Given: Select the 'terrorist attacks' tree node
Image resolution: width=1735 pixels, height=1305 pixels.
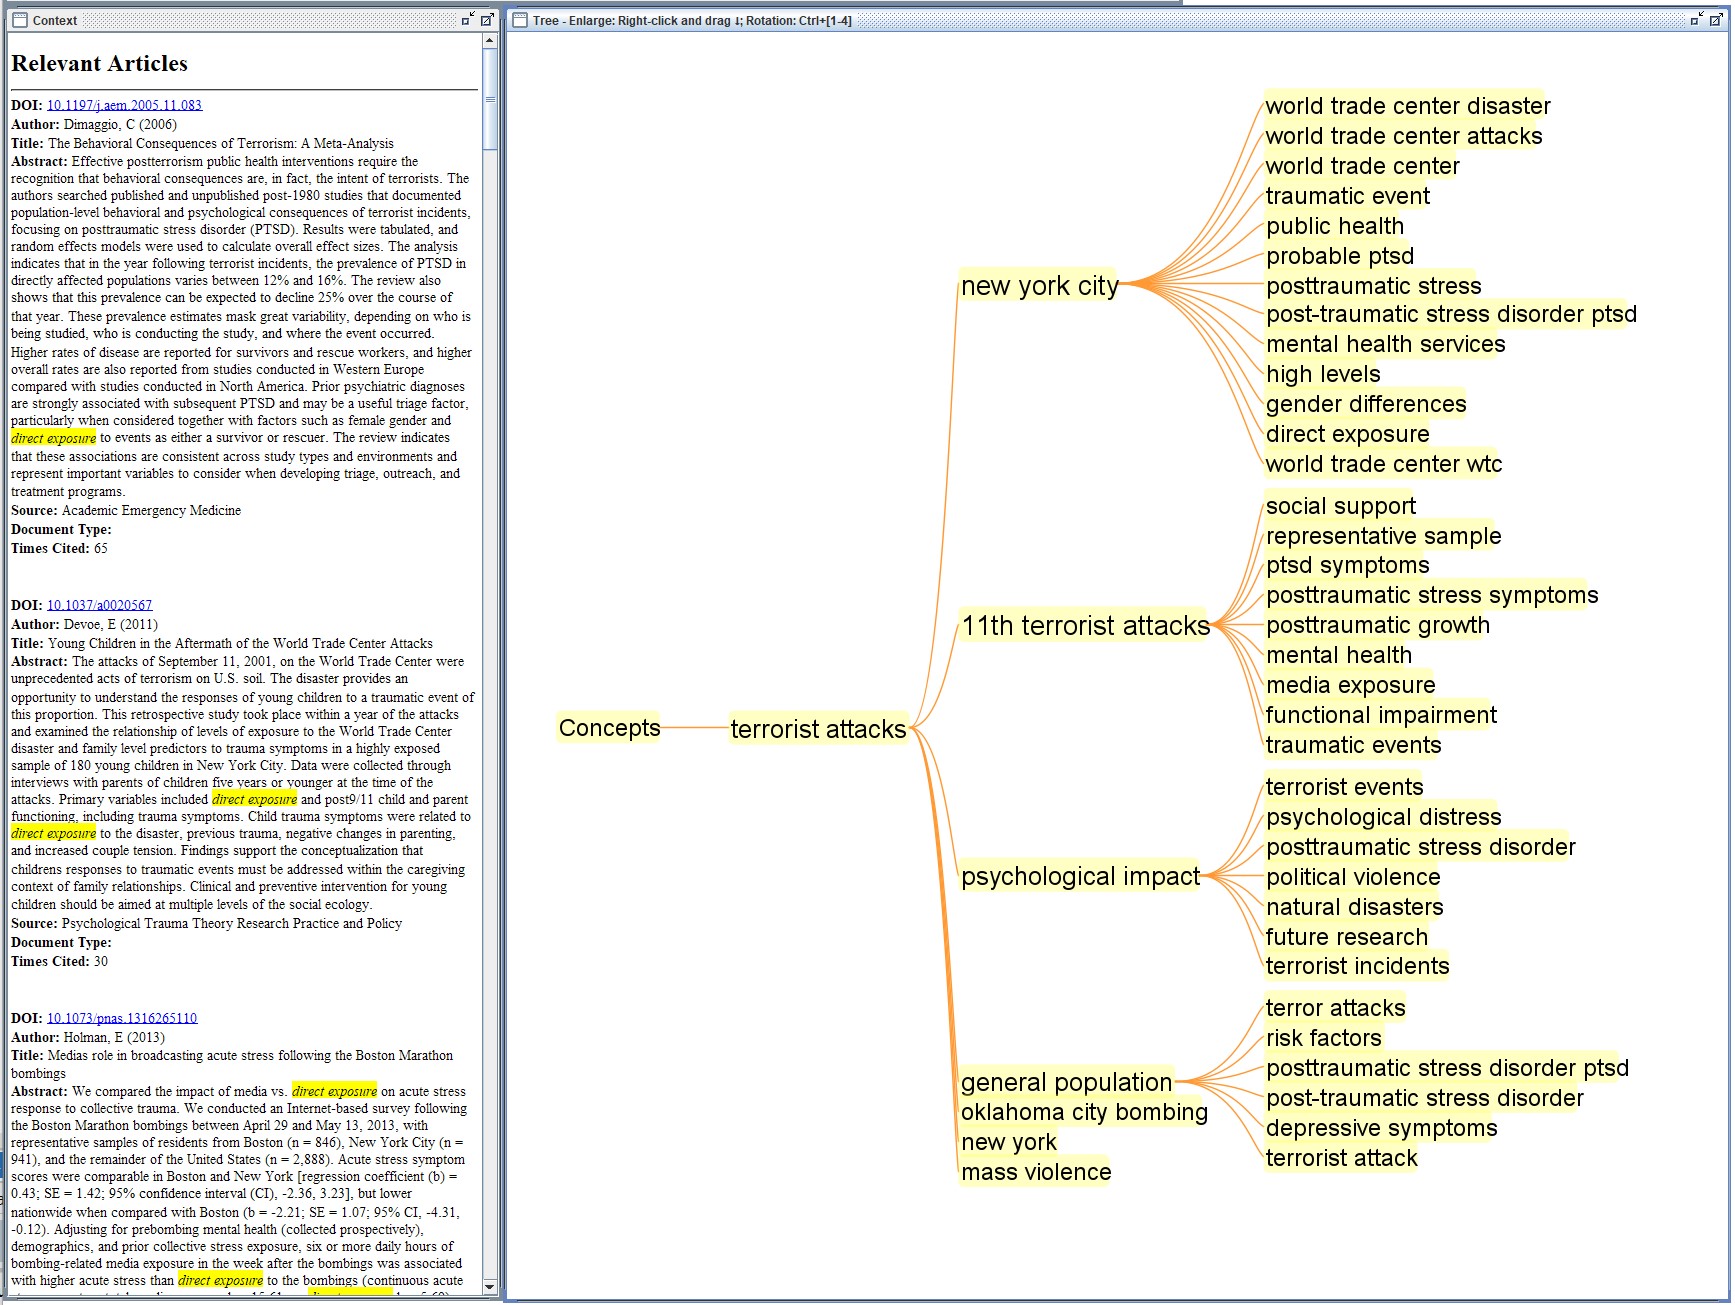Looking at the screenshot, I should 818,729.
